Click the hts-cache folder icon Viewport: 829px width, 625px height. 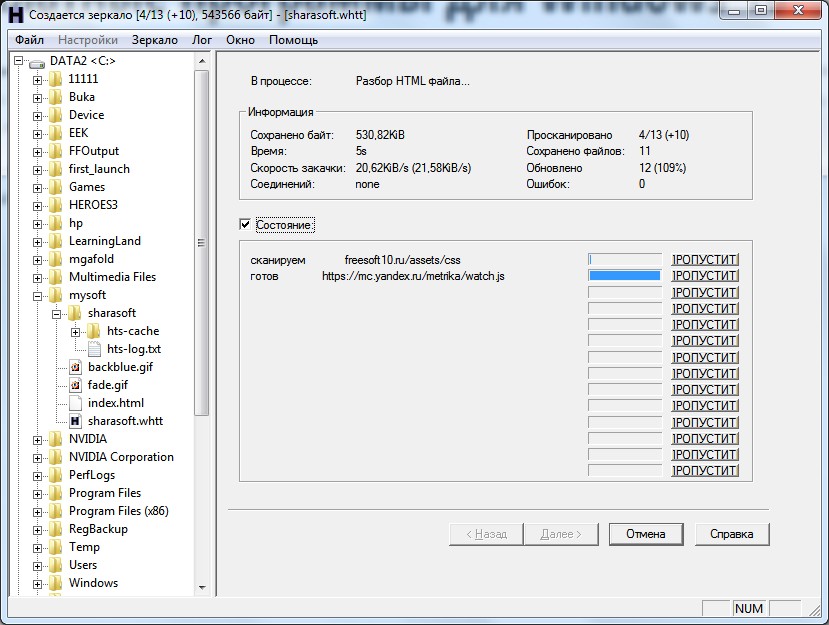[x=94, y=331]
